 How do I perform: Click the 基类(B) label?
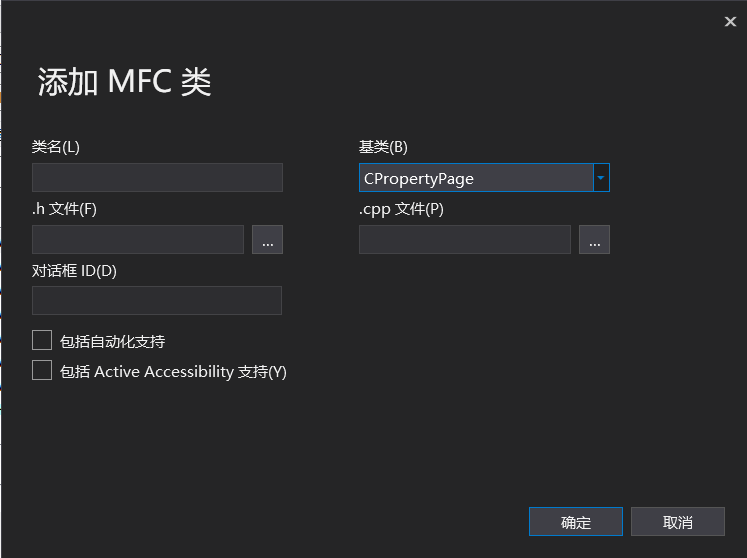383,147
